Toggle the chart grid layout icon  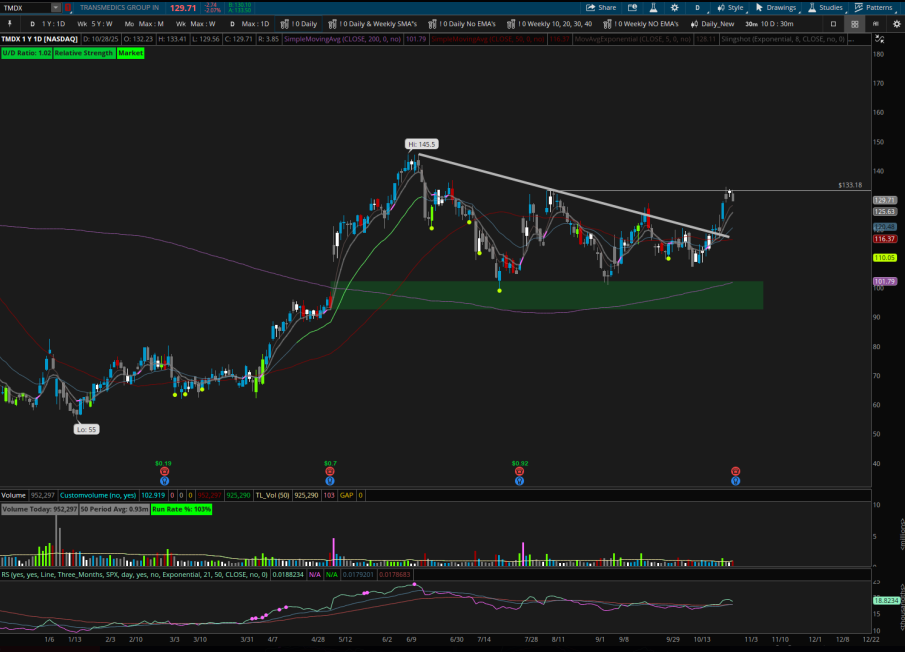(x=855, y=24)
